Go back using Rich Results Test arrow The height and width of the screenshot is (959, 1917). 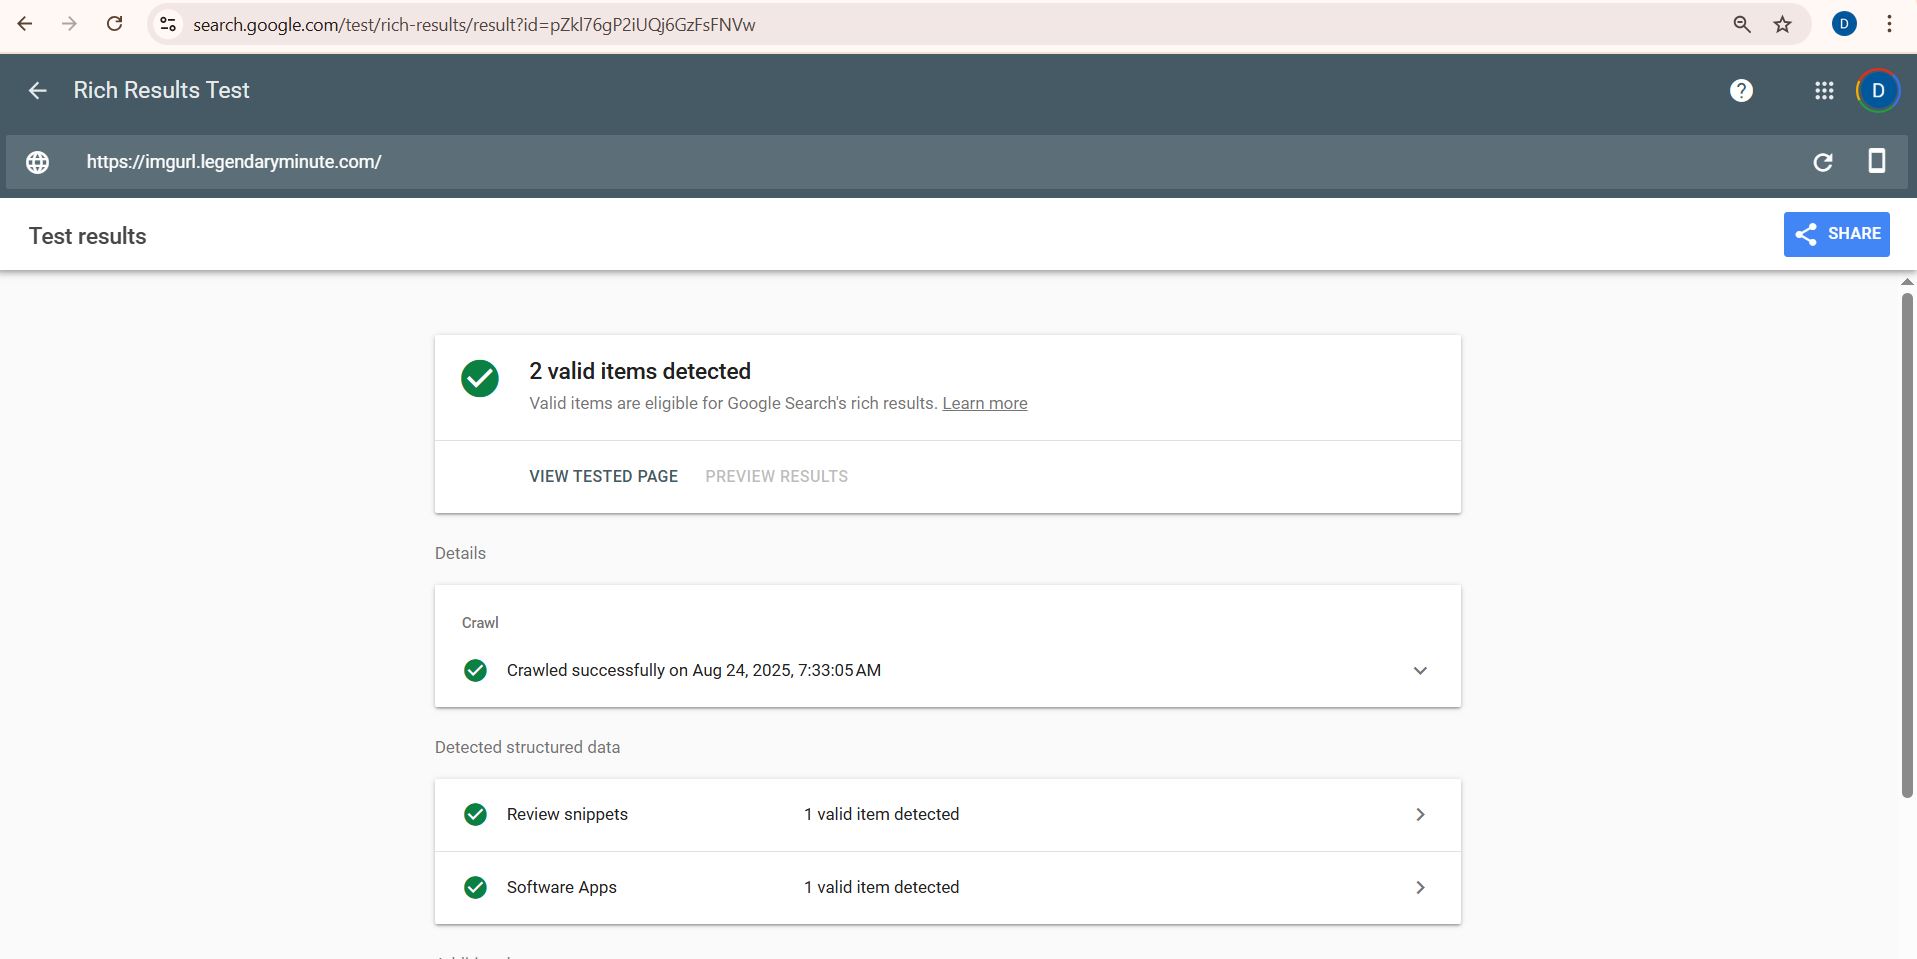point(37,91)
